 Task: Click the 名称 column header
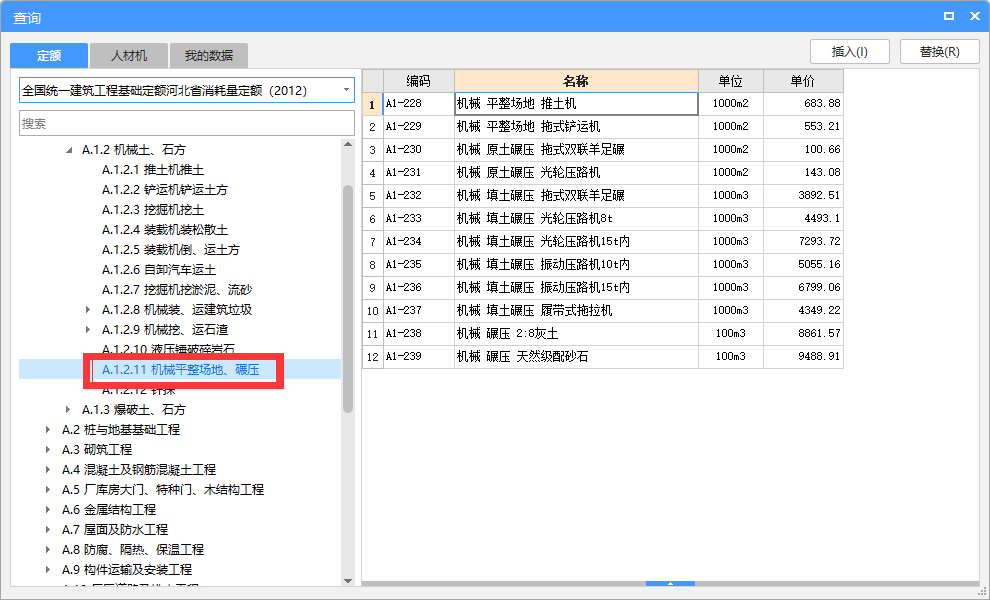point(576,81)
